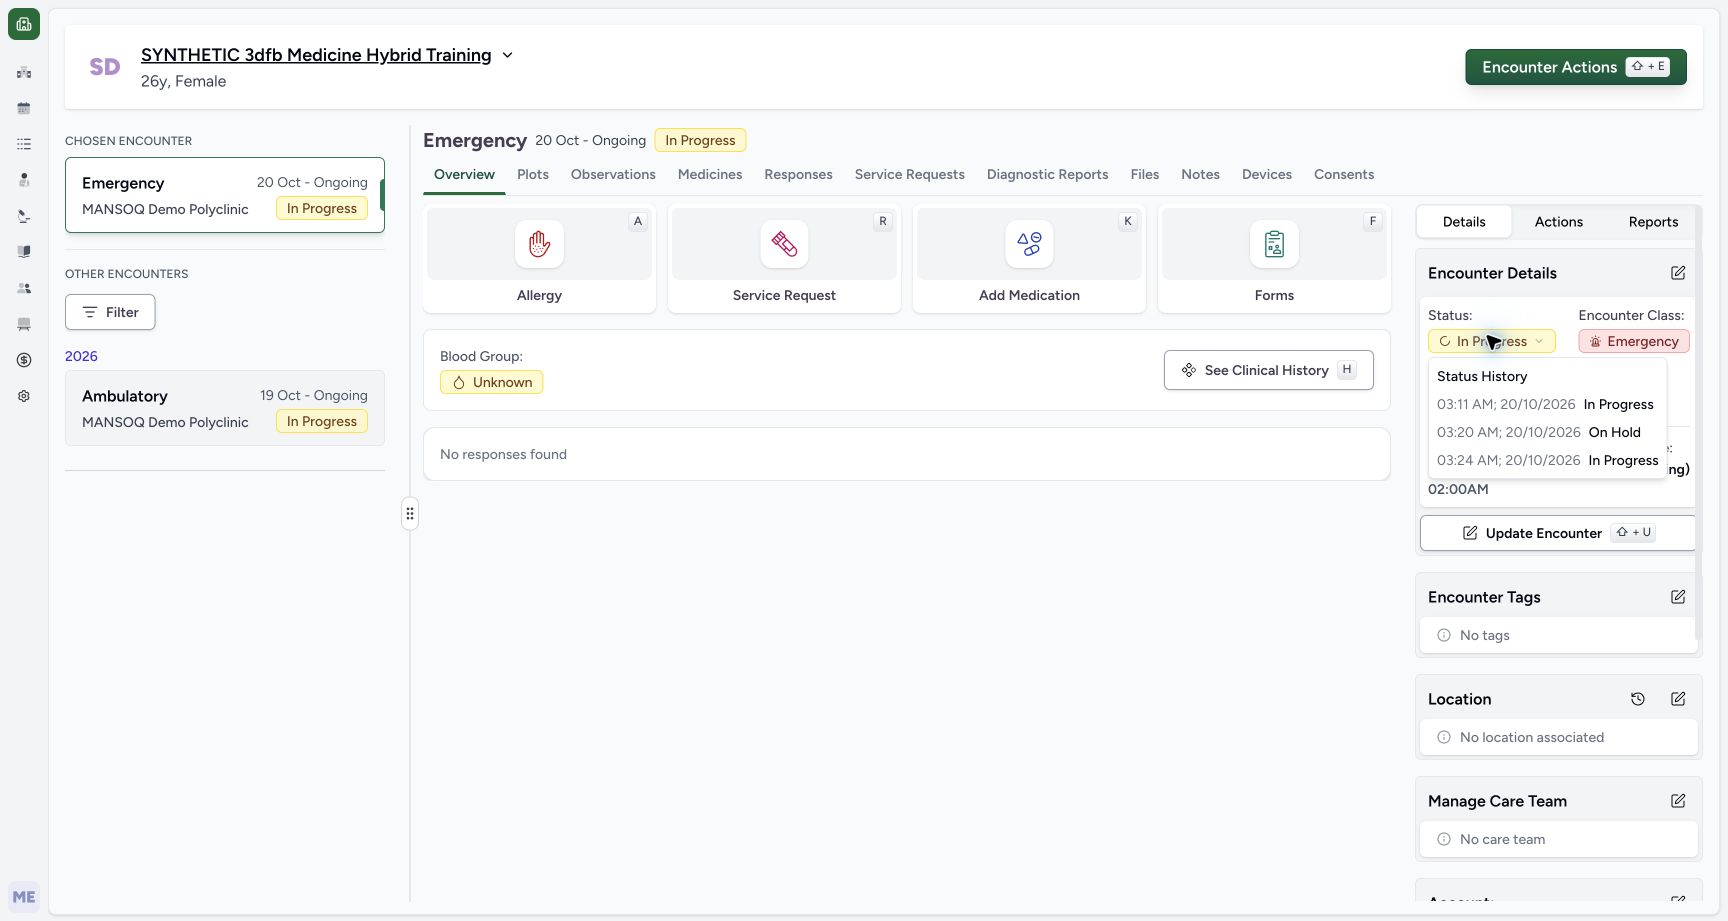Click the Add Medication pills card

click(1029, 259)
